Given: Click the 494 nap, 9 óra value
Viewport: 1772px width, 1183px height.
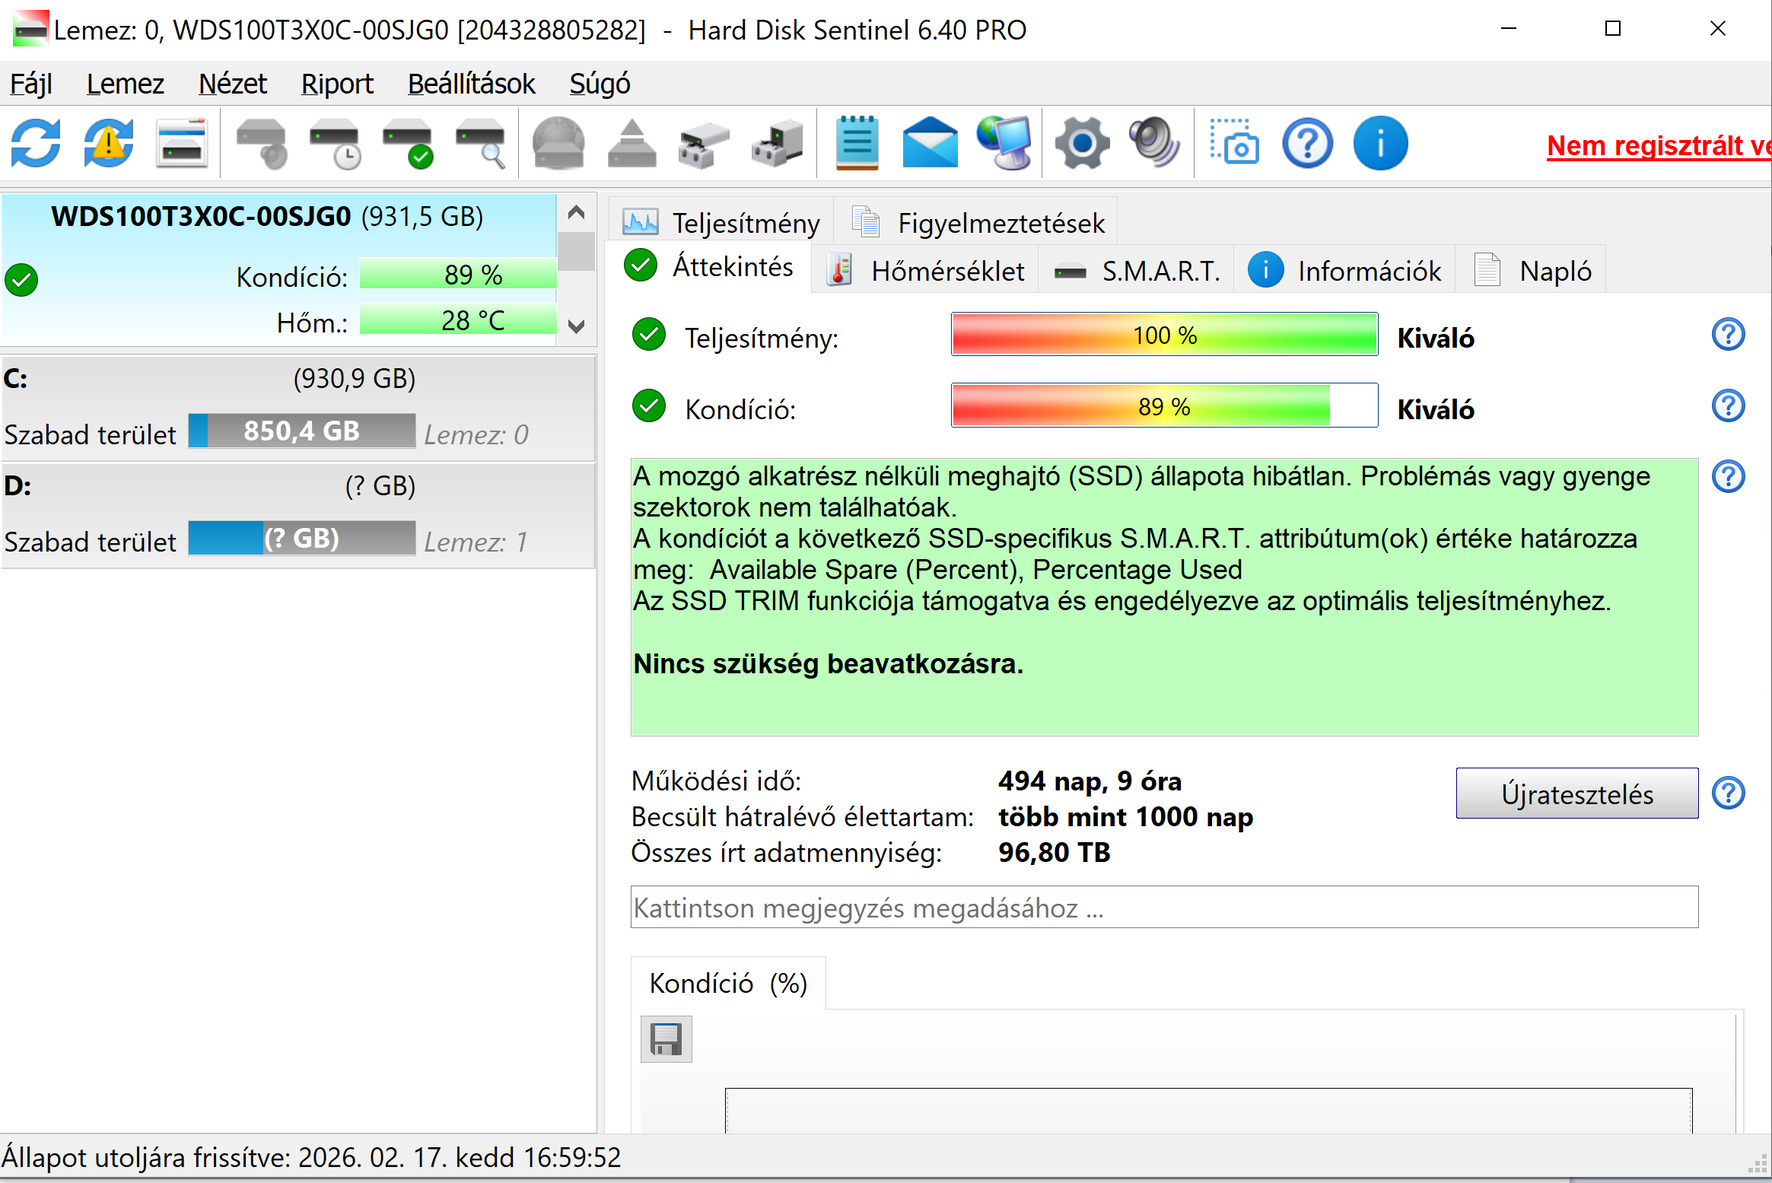Looking at the screenshot, I should tap(1090, 781).
